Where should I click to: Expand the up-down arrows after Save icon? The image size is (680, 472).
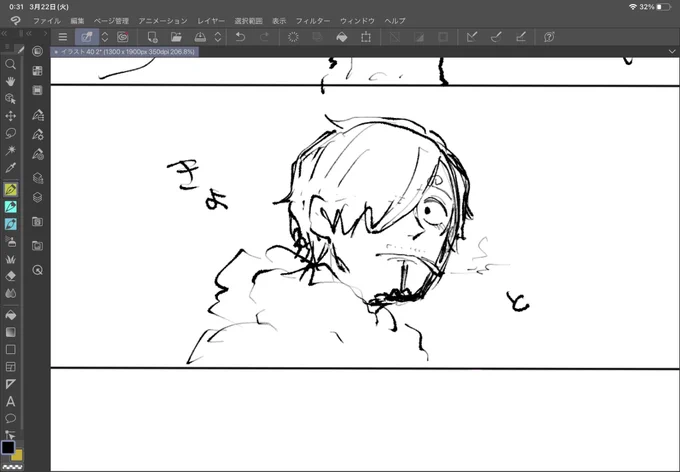(x=218, y=37)
